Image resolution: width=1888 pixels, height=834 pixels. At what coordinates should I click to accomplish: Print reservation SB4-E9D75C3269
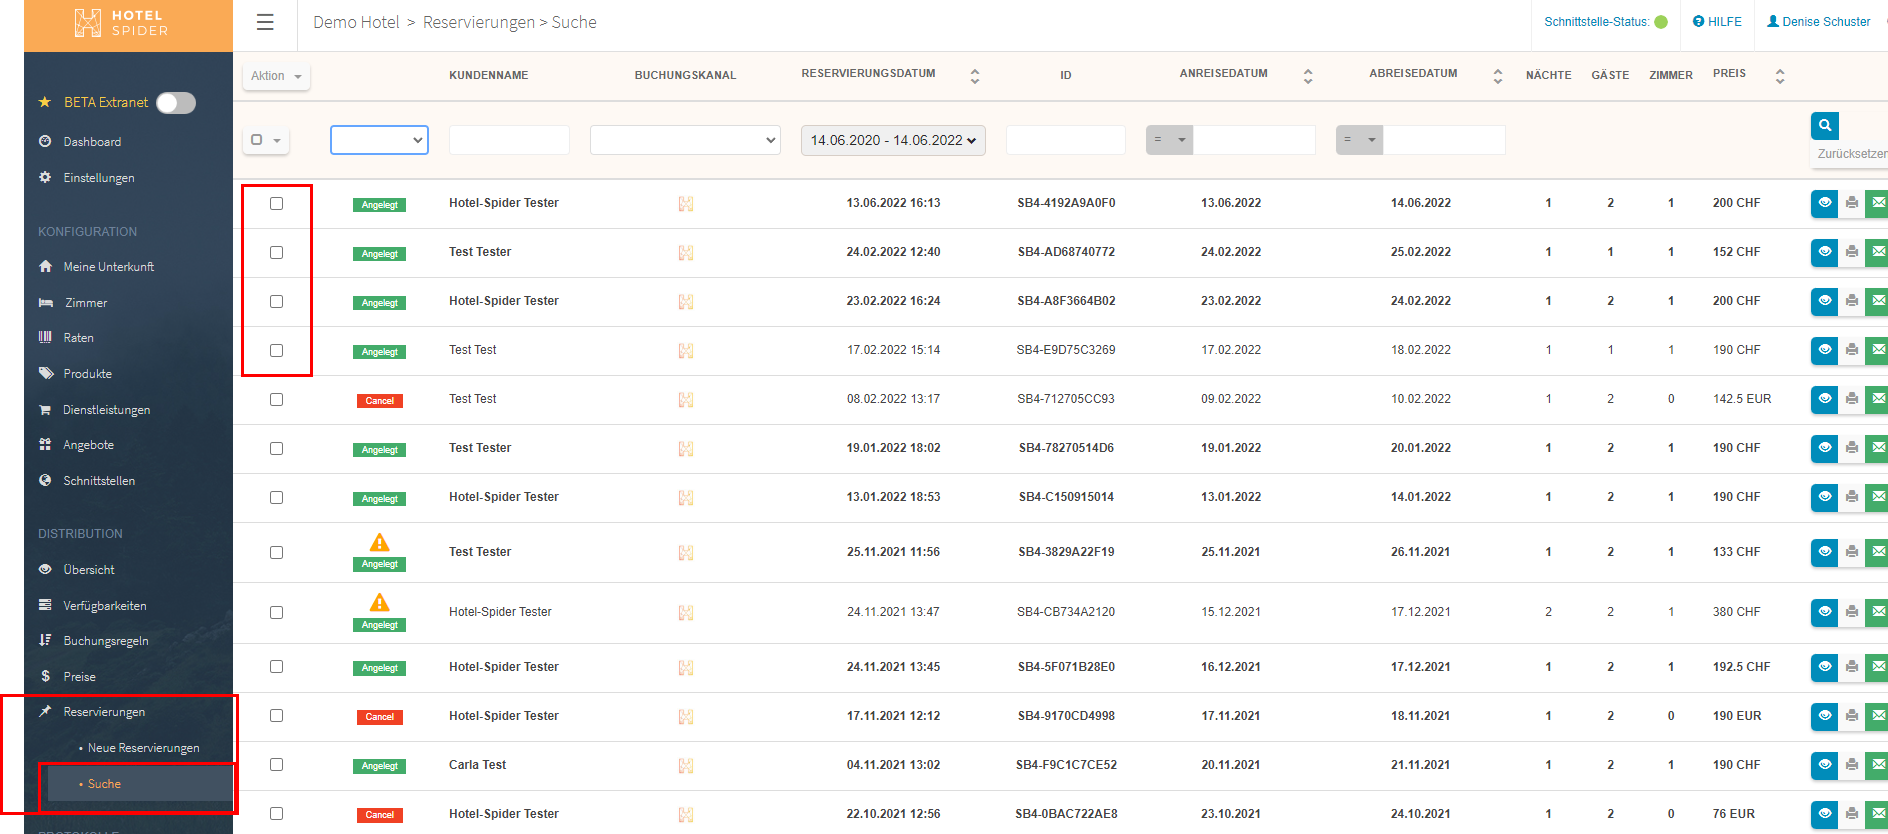[1851, 350]
